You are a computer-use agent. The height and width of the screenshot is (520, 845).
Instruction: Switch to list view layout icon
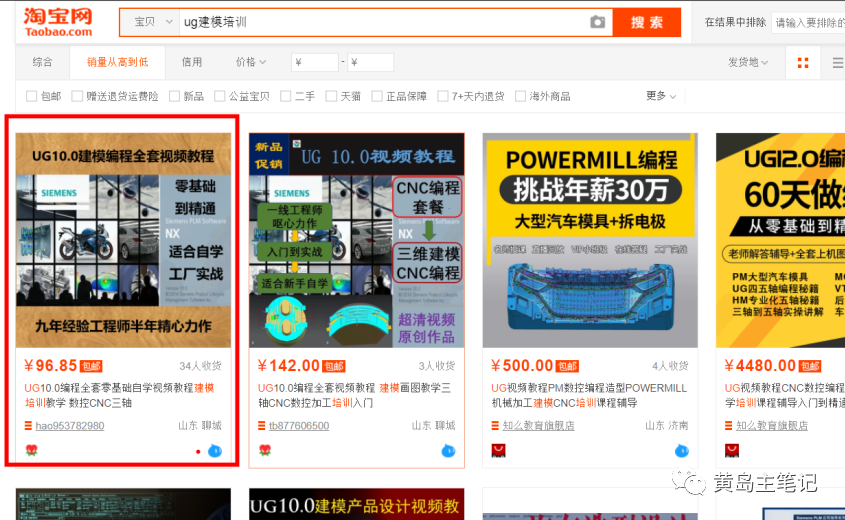(x=837, y=63)
